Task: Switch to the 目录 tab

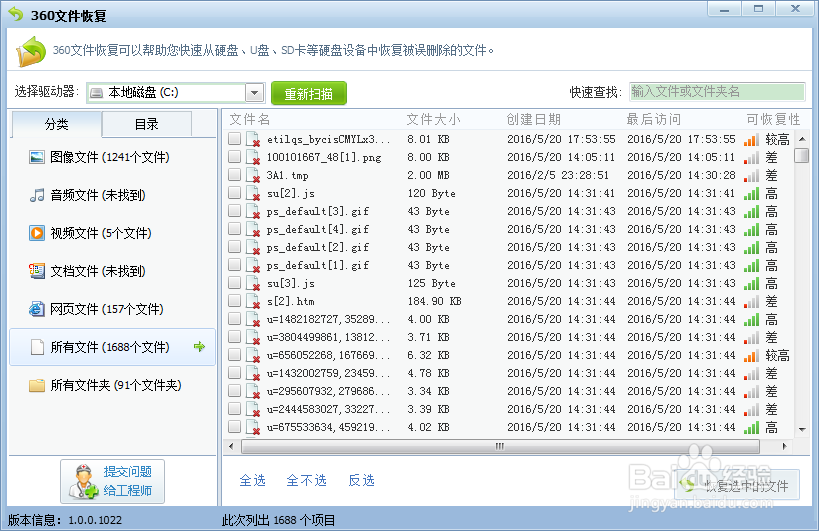Action: click(x=147, y=124)
